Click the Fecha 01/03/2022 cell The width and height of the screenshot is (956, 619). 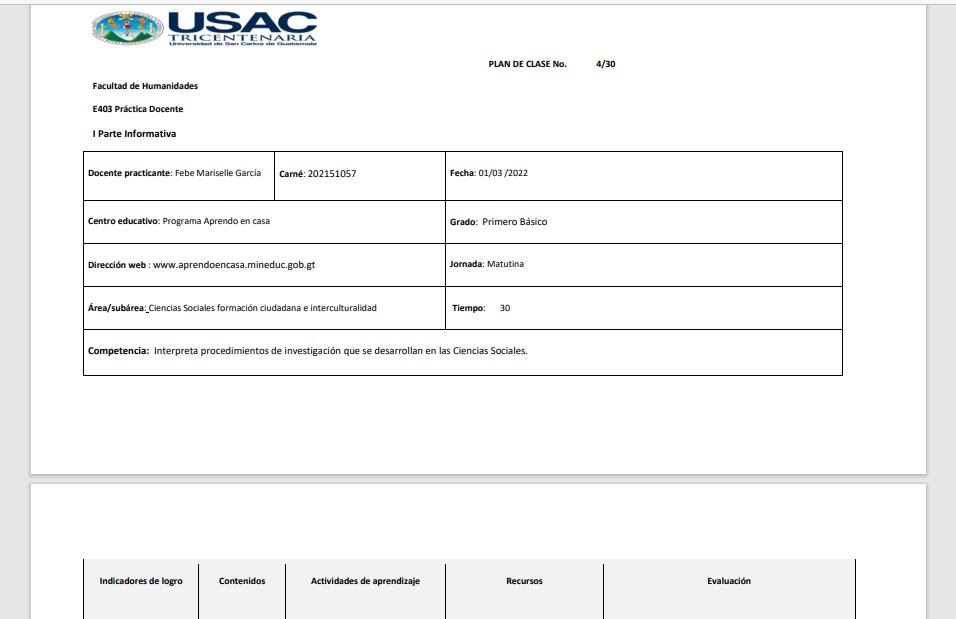[644, 176]
